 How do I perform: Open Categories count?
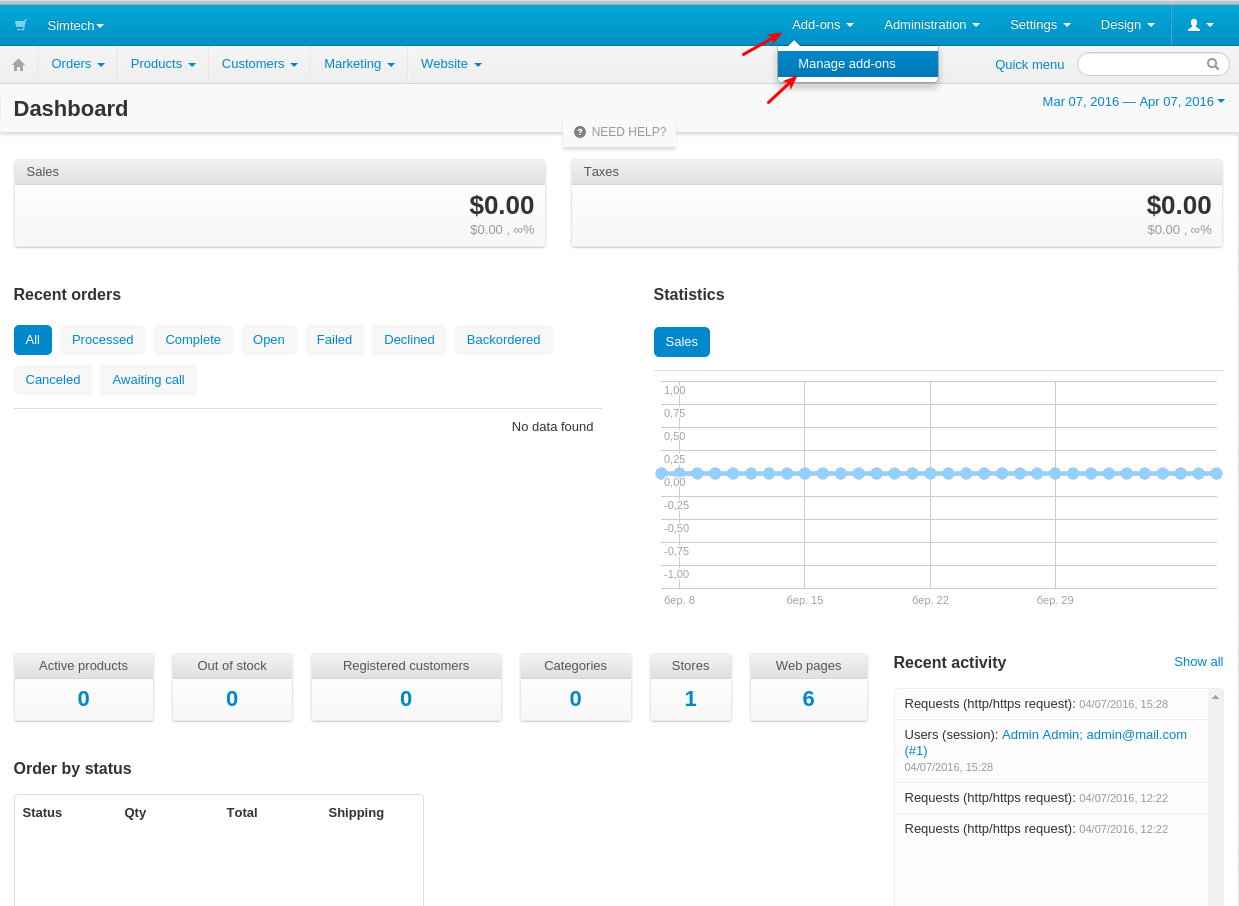pyautogui.click(x=576, y=699)
